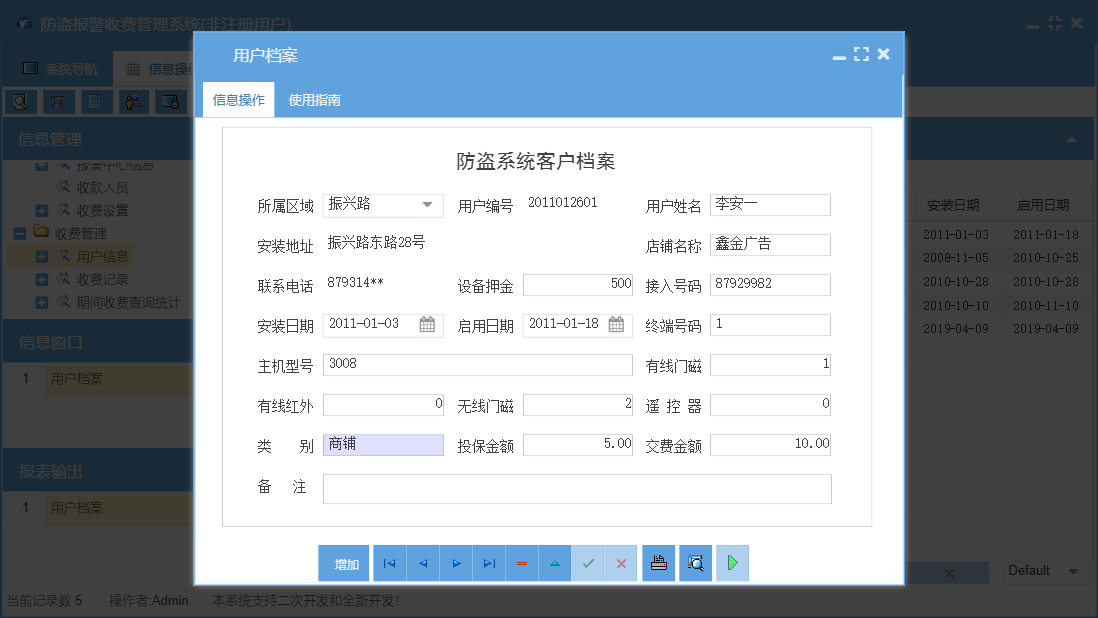Screen dimensions: 1098x618
Task: Click the 增加 add button
Action: 344,563
